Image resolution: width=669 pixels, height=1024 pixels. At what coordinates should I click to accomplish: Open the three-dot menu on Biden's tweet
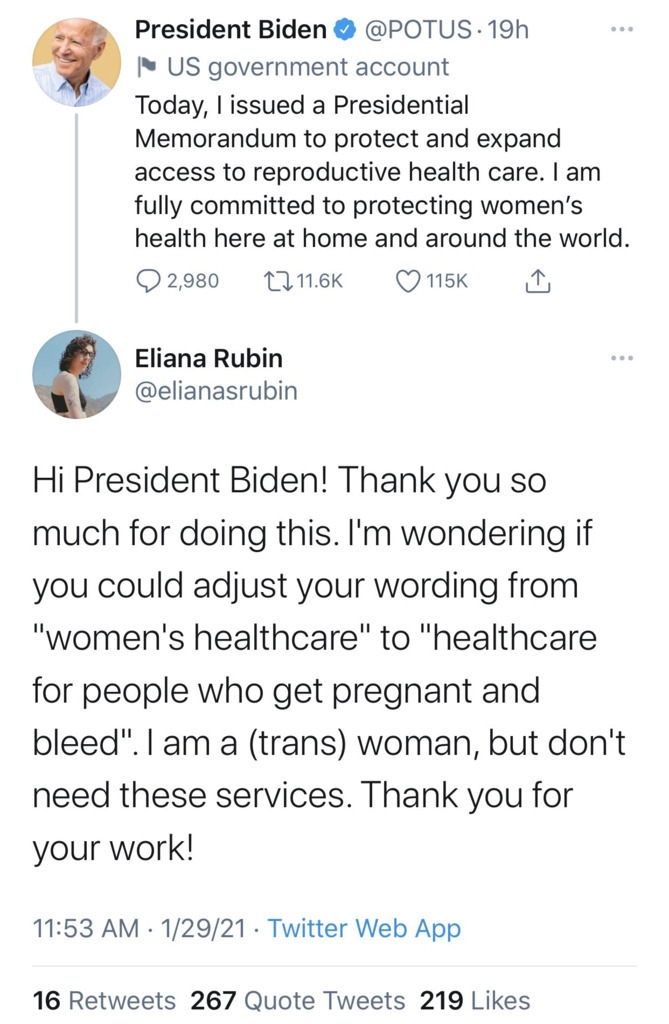pyautogui.click(x=622, y=30)
